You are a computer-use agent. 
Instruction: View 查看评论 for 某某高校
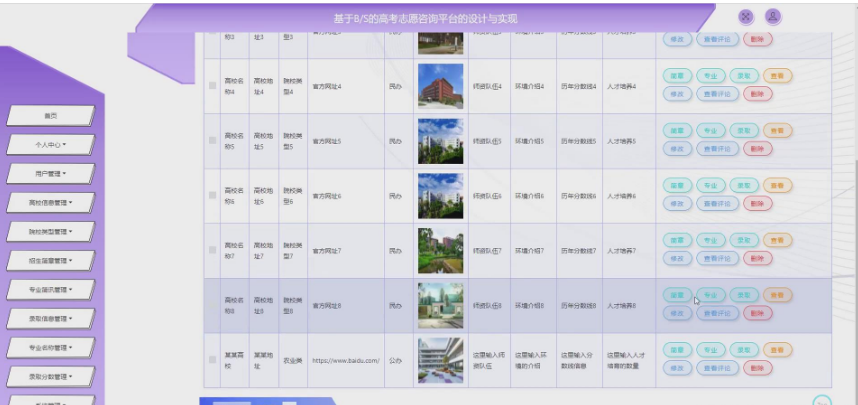coord(717,368)
